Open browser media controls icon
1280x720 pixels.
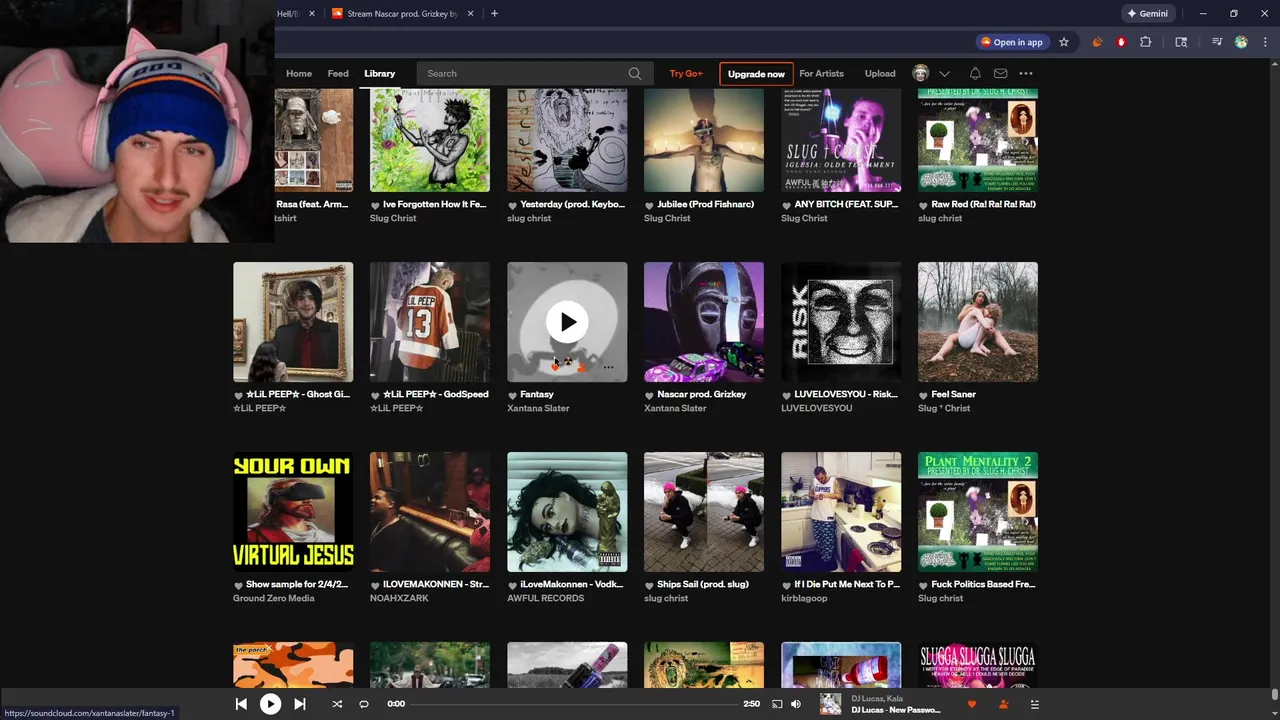point(1217,42)
